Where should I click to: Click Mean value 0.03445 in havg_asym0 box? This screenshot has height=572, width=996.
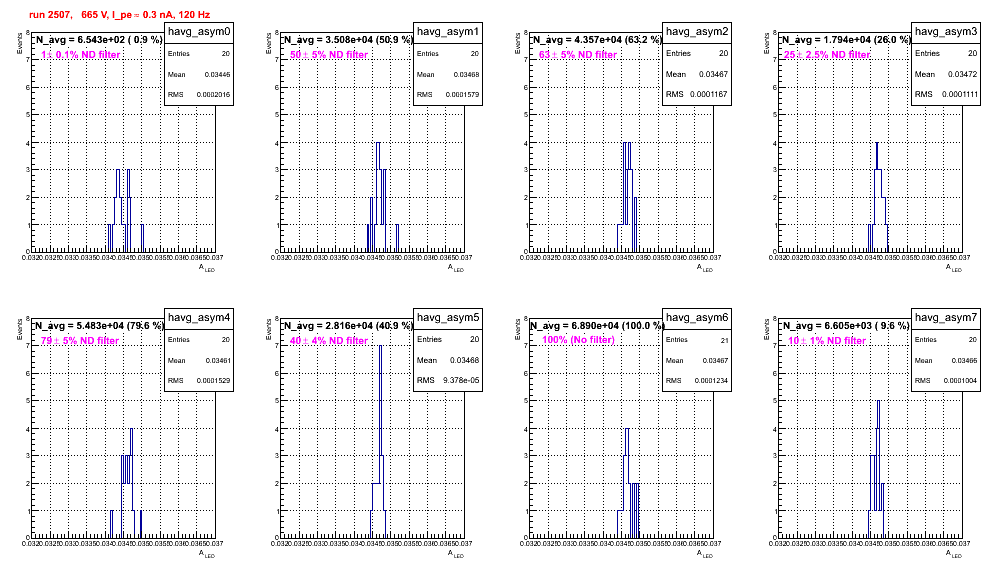(x=217, y=74)
